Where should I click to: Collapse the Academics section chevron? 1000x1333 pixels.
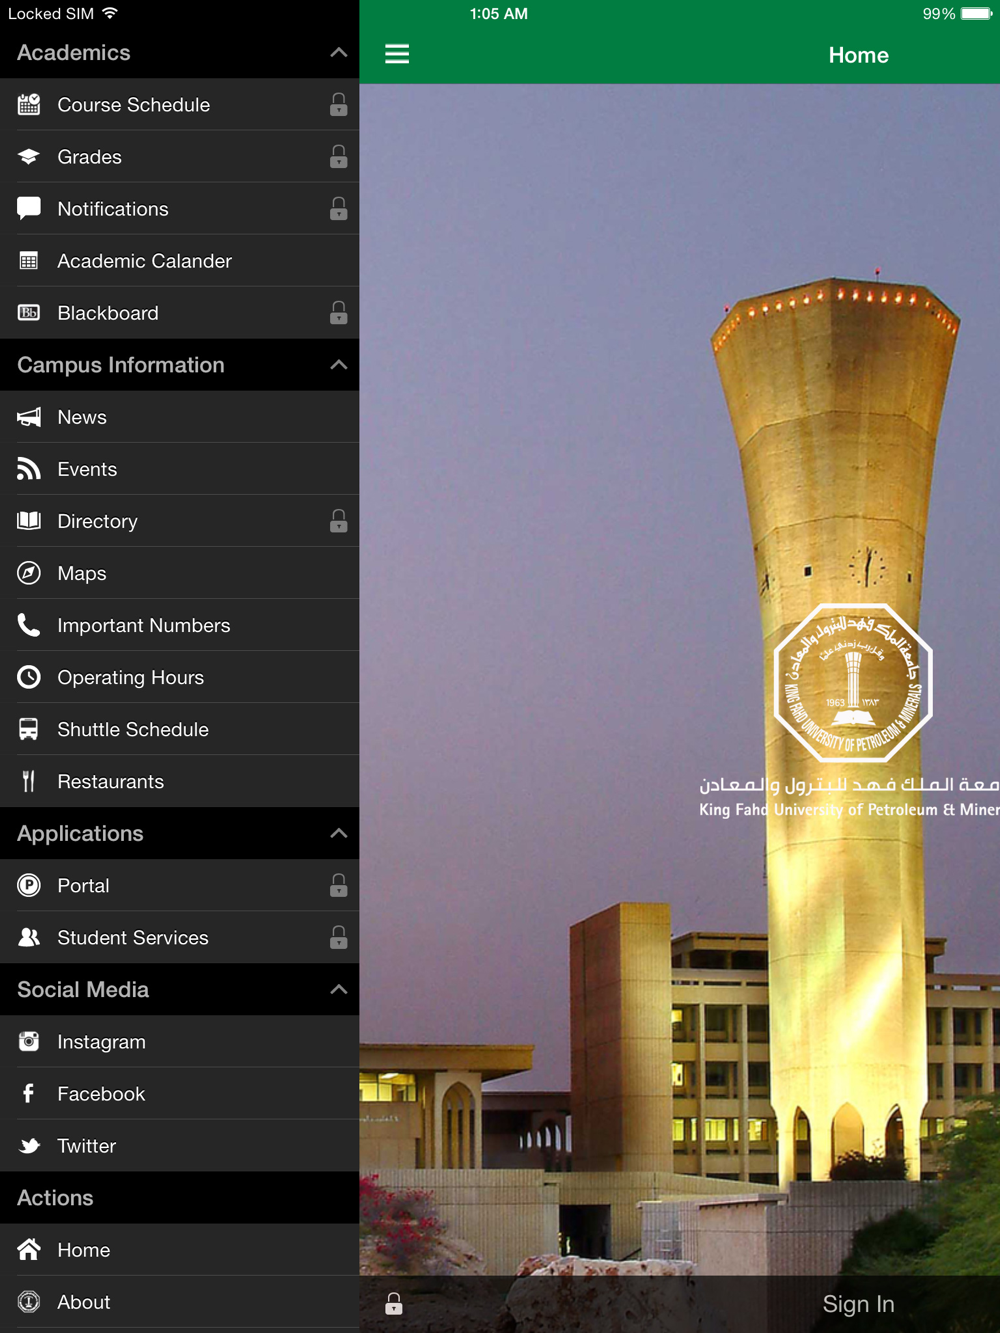[339, 52]
